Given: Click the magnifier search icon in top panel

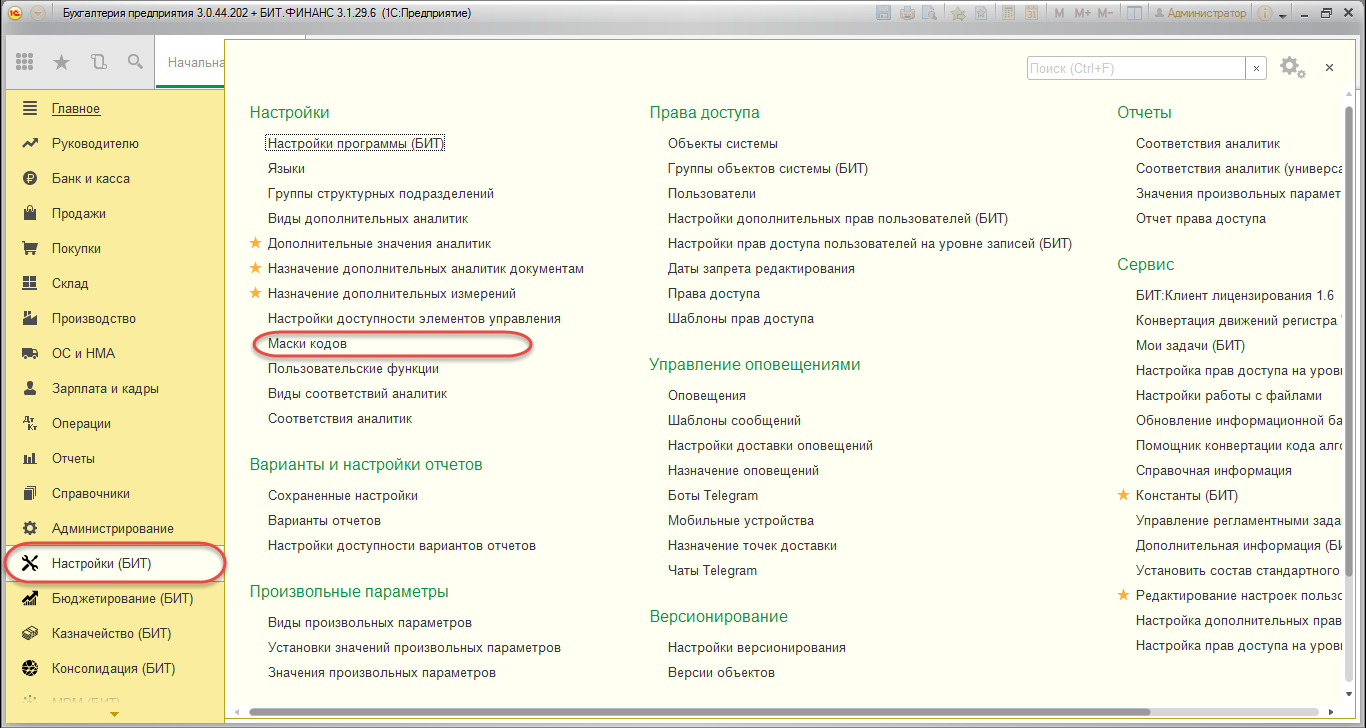Looking at the screenshot, I should 135,62.
